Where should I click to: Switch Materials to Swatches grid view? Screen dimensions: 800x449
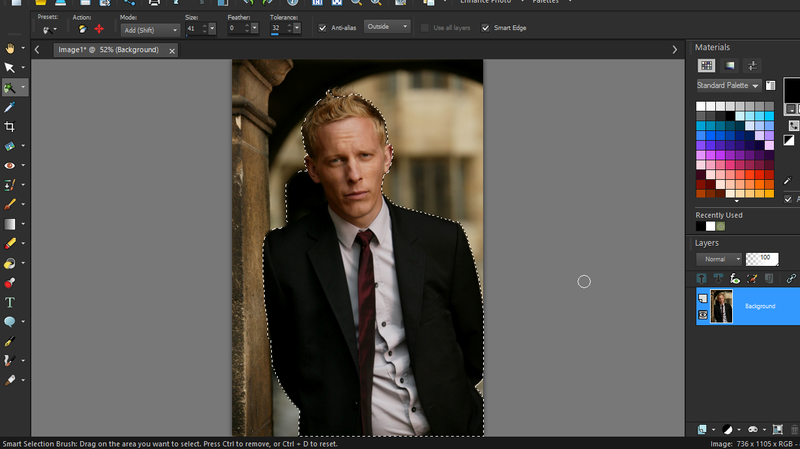(707, 65)
